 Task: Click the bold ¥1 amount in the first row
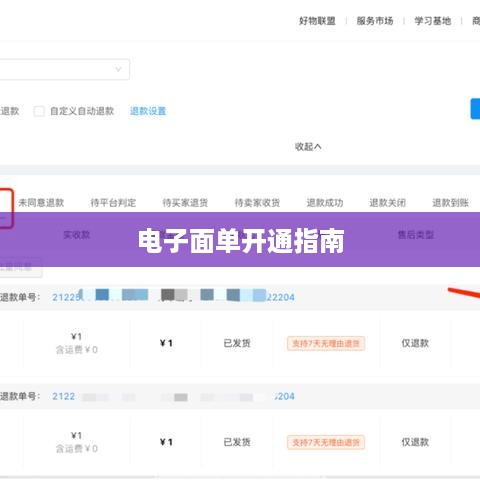click(x=166, y=343)
